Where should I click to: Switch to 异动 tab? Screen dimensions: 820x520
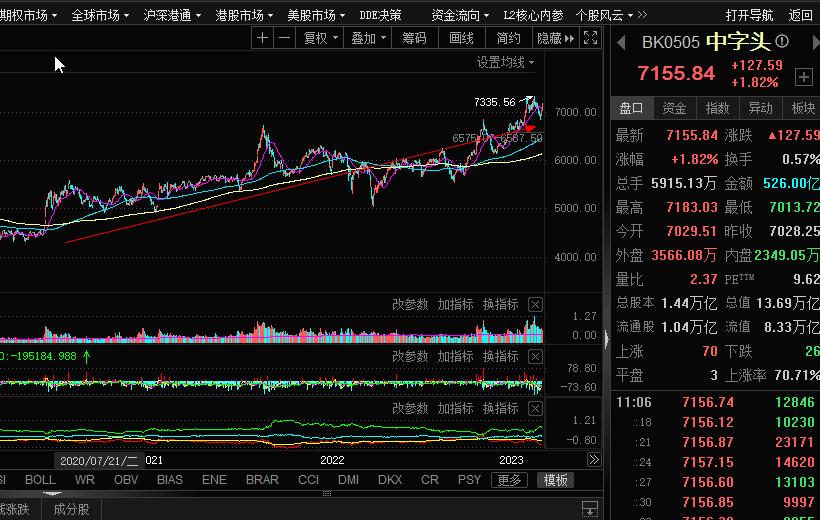coord(760,108)
